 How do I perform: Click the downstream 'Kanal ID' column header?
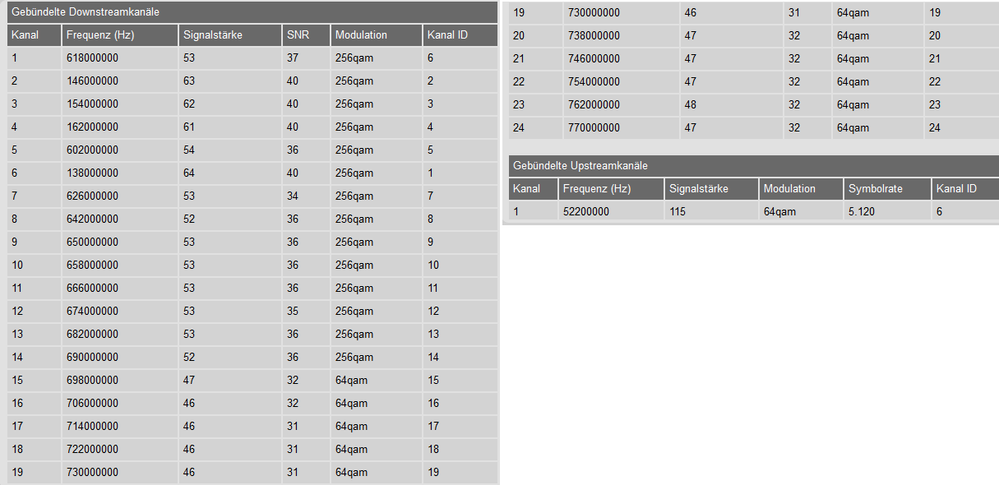[x=449, y=35]
